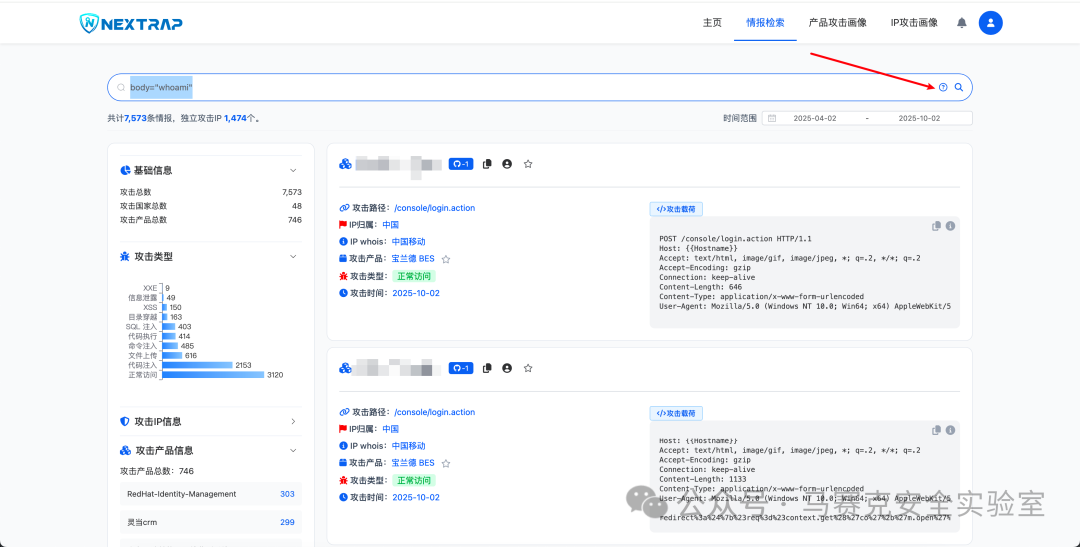Click the 文件上传 616 chart bar
The height and width of the screenshot is (547, 1080).
172,355
